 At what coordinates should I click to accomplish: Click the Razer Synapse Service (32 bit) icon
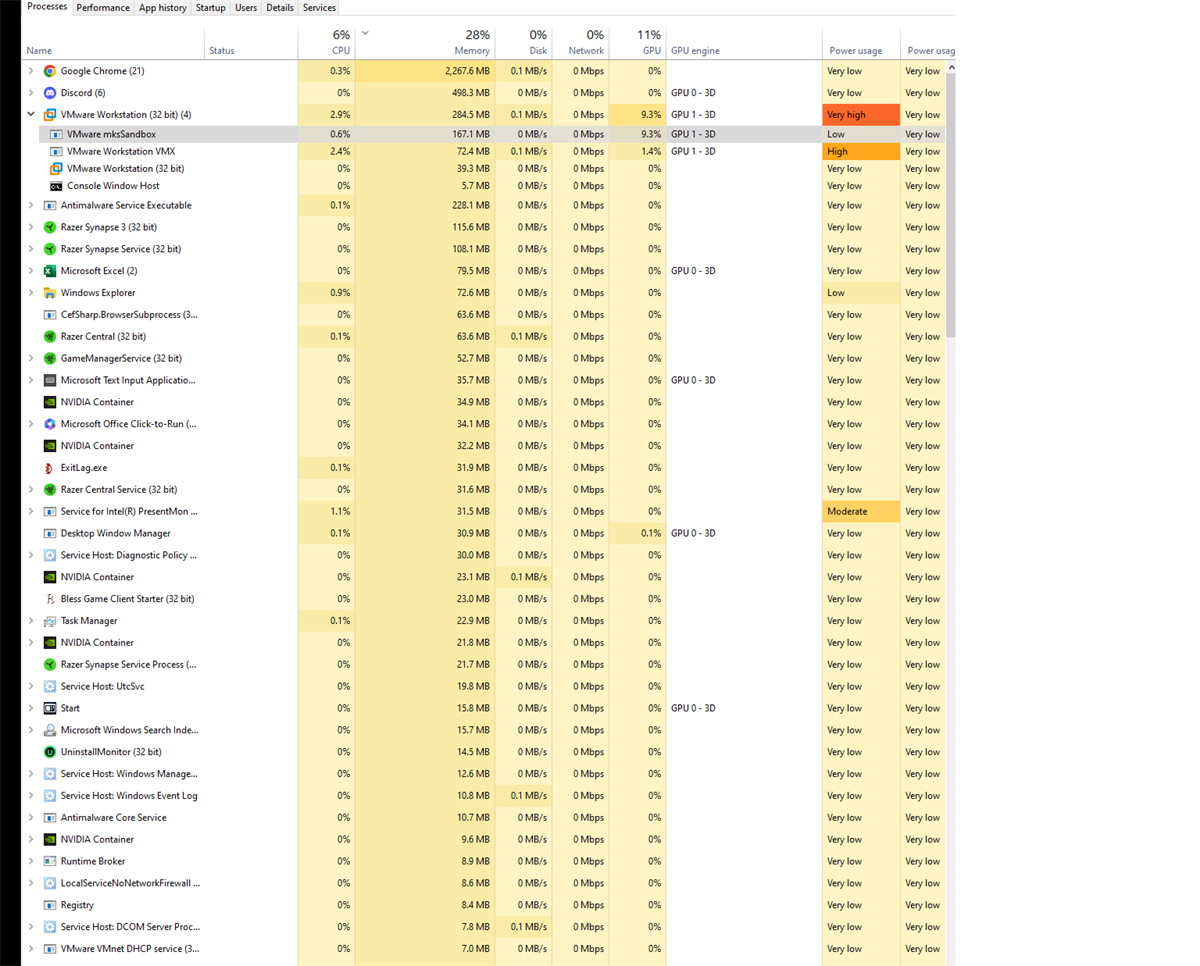pos(50,249)
